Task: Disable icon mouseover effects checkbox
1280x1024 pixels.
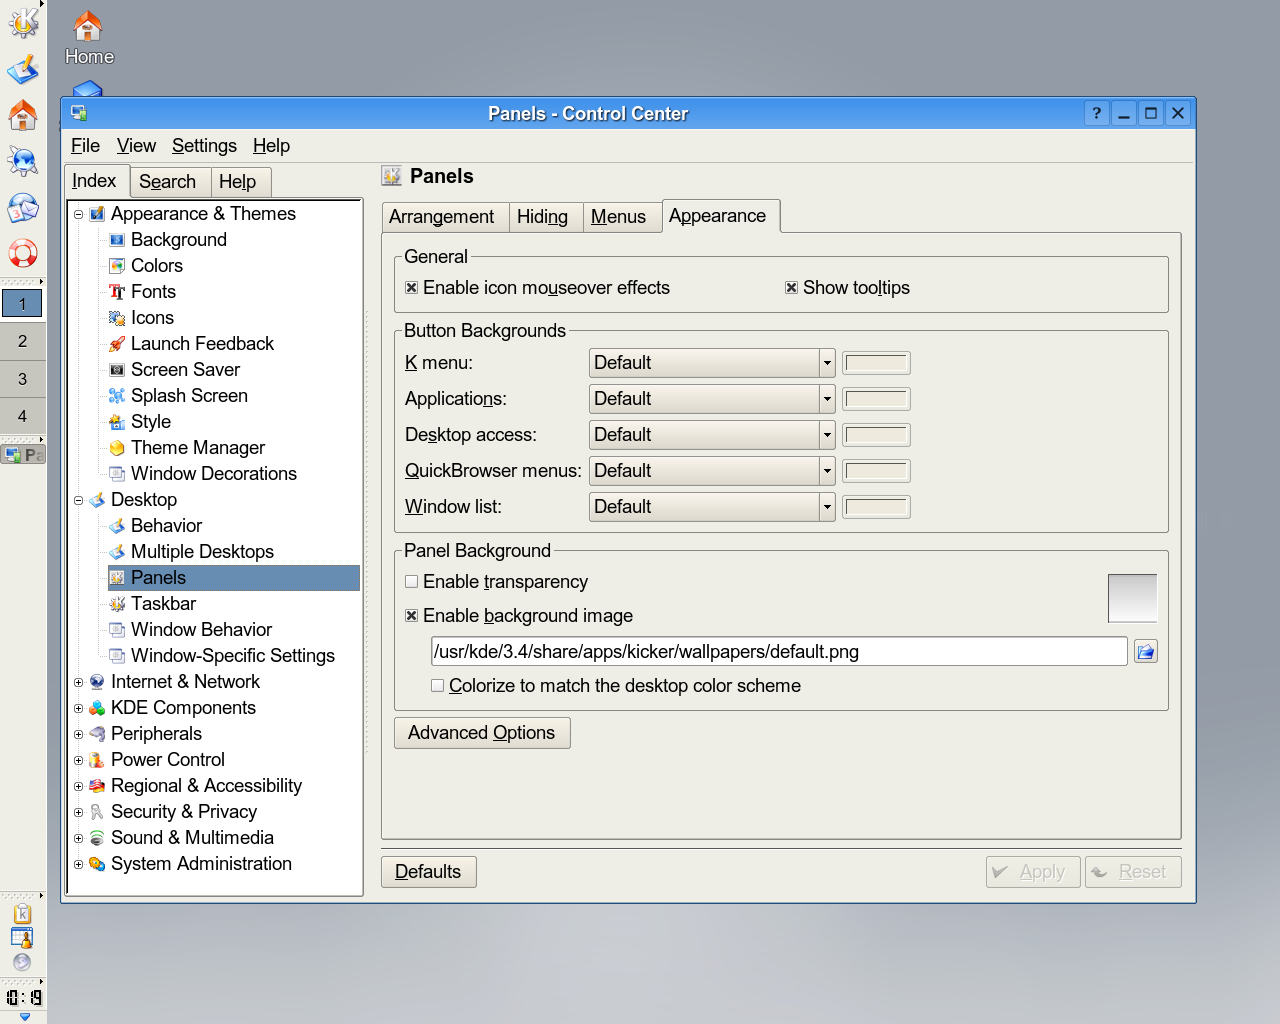Action: coord(411,288)
